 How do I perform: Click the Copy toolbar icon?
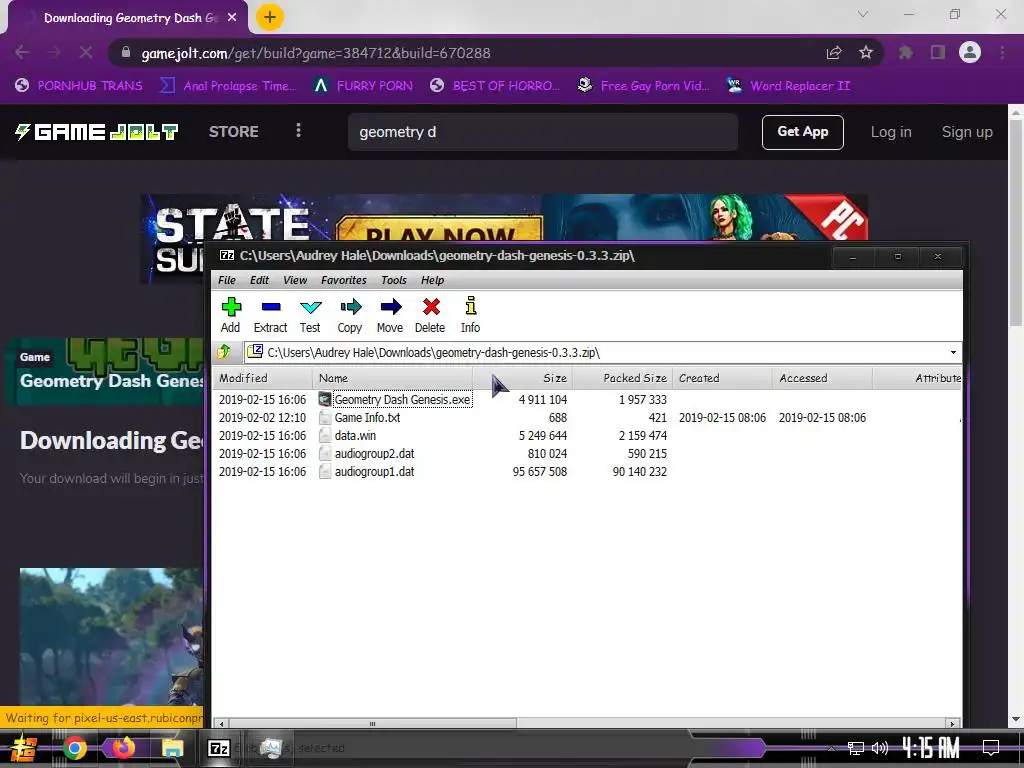coord(350,315)
